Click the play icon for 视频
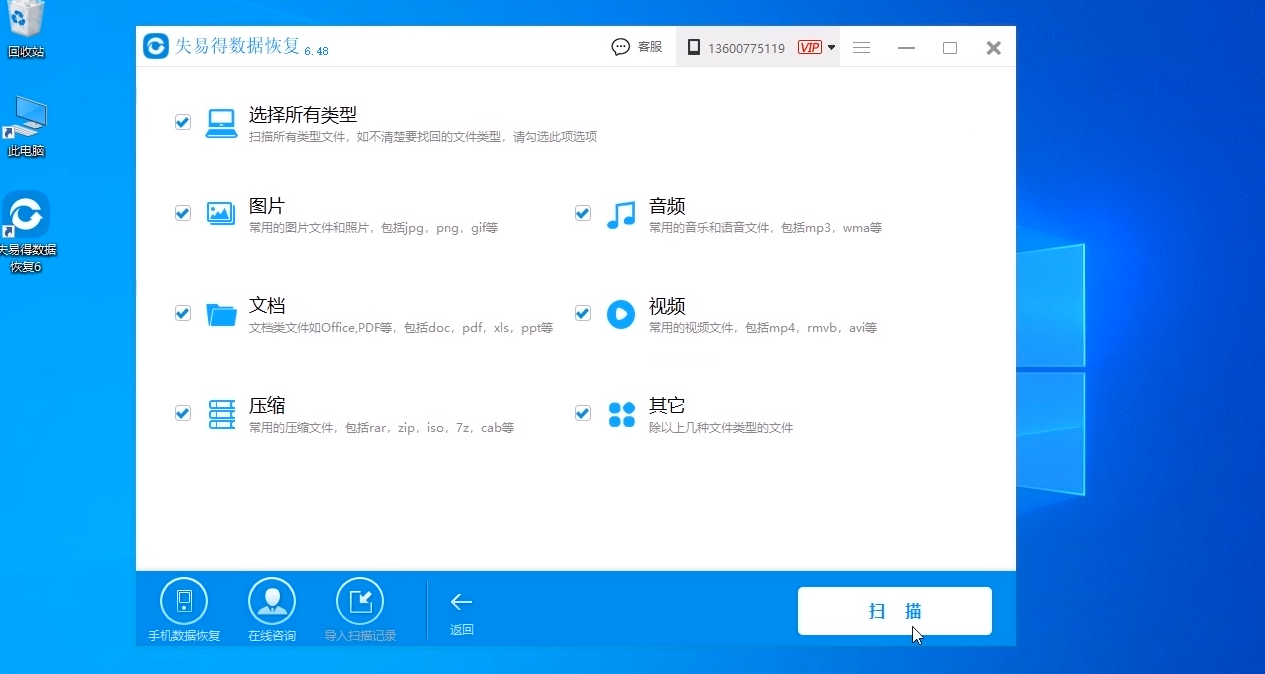Viewport: 1265px width, 674px height. point(621,314)
